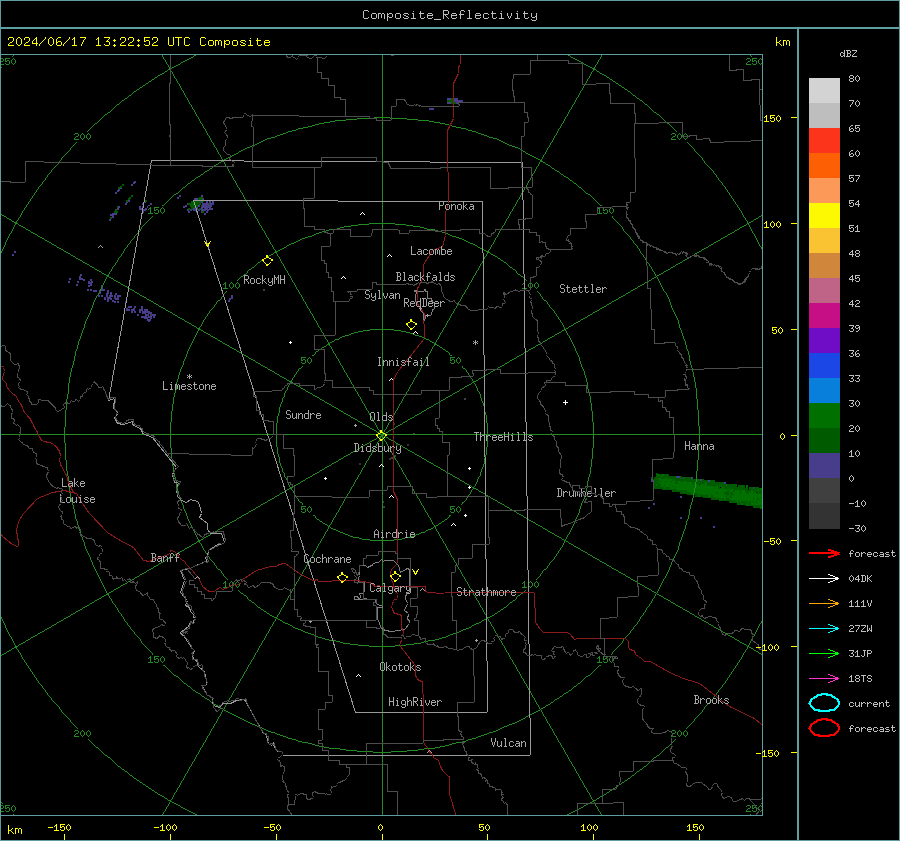
Task: Click the Brooks city label
Action: pos(711,700)
